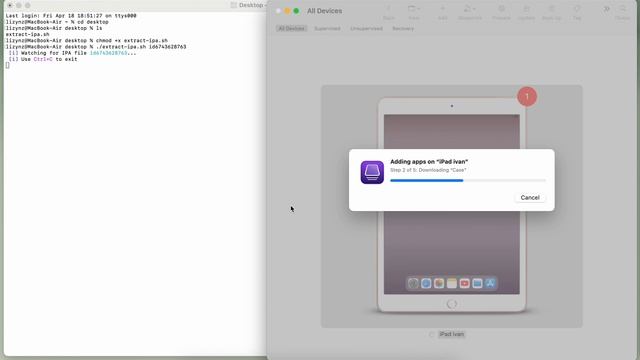The width and height of the screenshot is (640, 360).
Task: Click the "All Devices" window title
Action: click(x=324, y=11)
